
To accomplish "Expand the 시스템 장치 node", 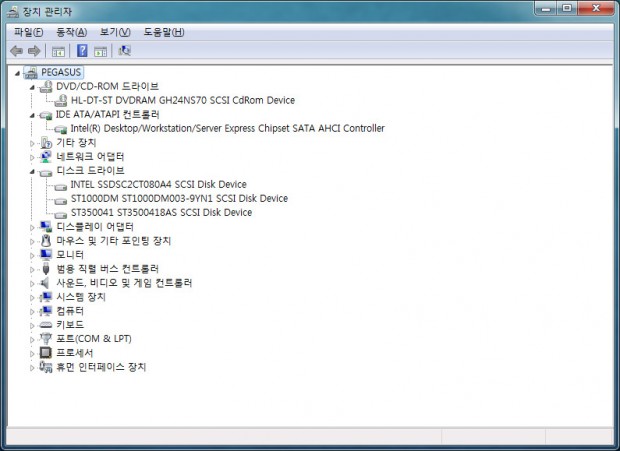I will (x=32, y=298).
